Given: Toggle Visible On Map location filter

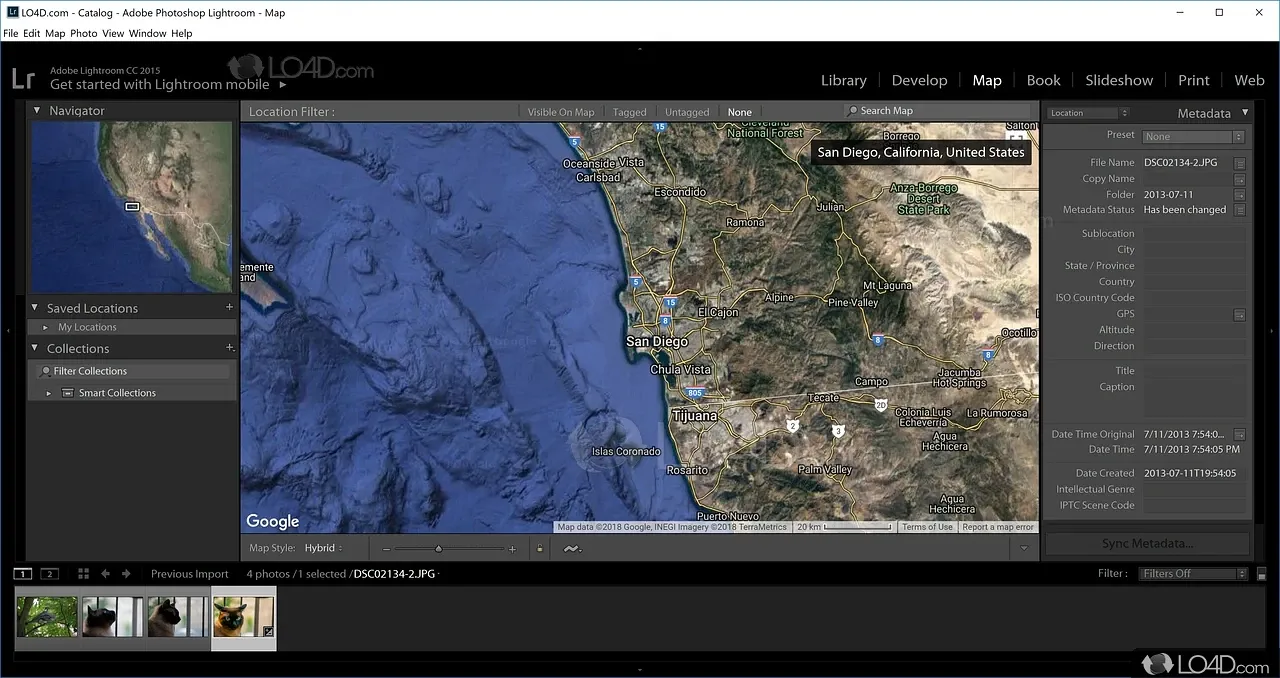Looking at the screenshot, I should point(561,112).
